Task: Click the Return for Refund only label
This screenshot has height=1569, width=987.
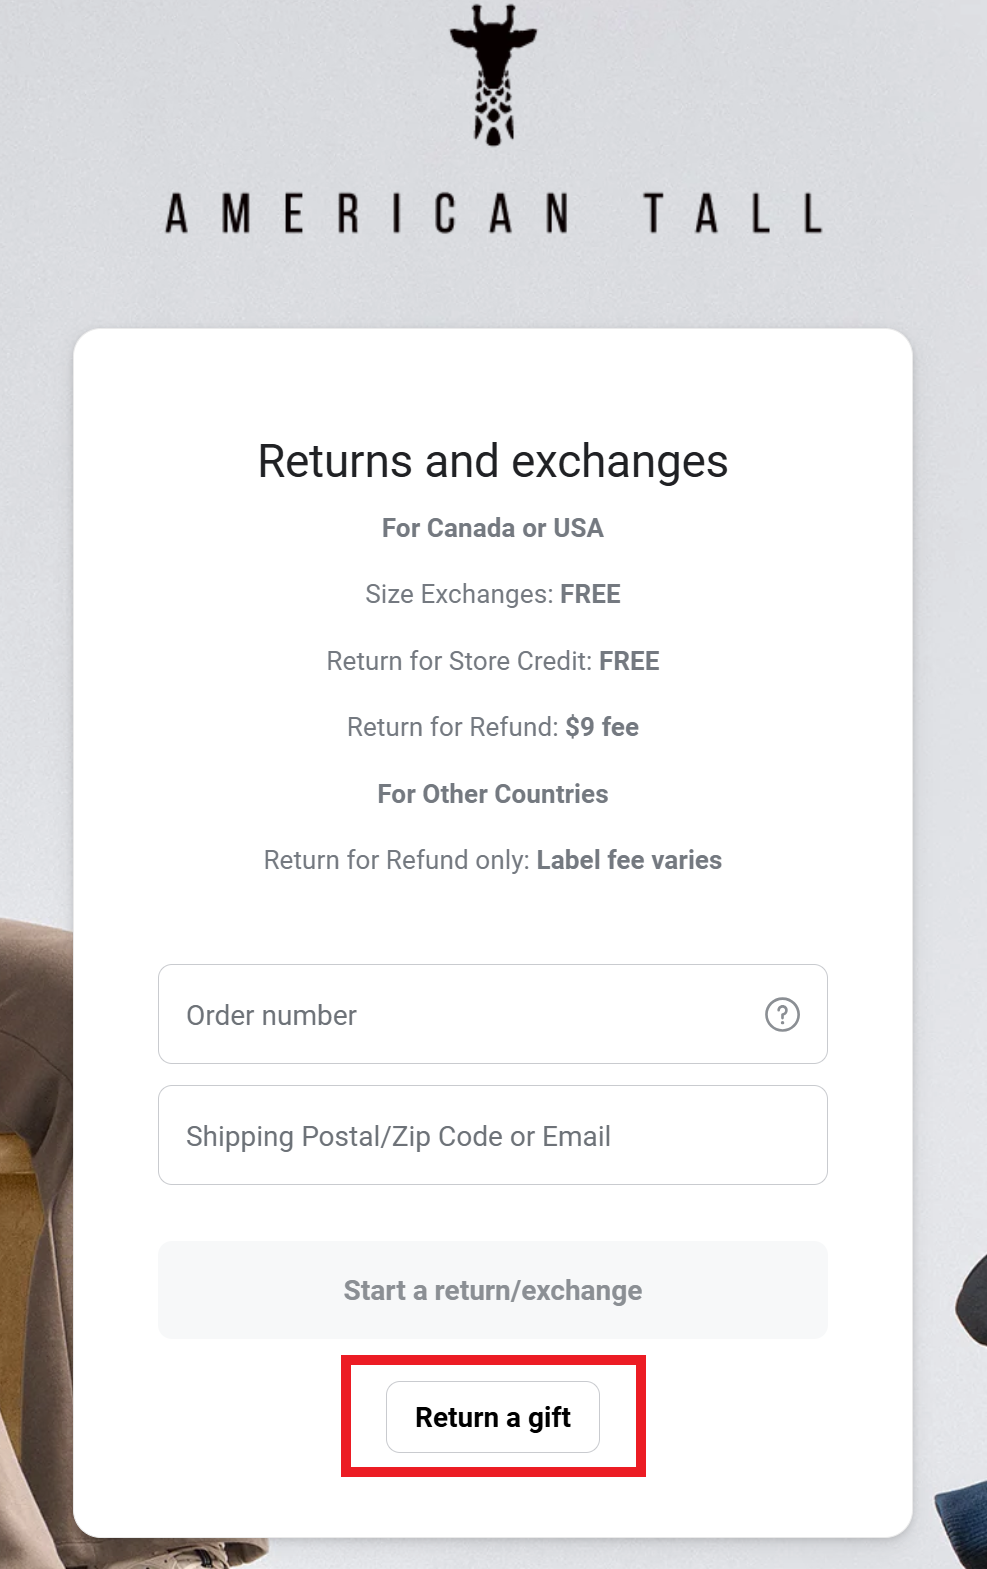Action: (396, 860)
